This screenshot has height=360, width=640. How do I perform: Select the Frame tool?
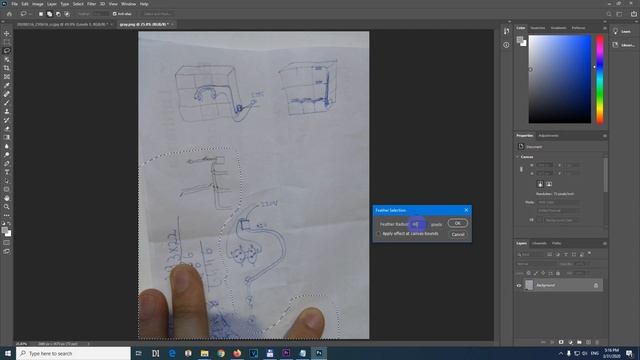tap(7, 76)
